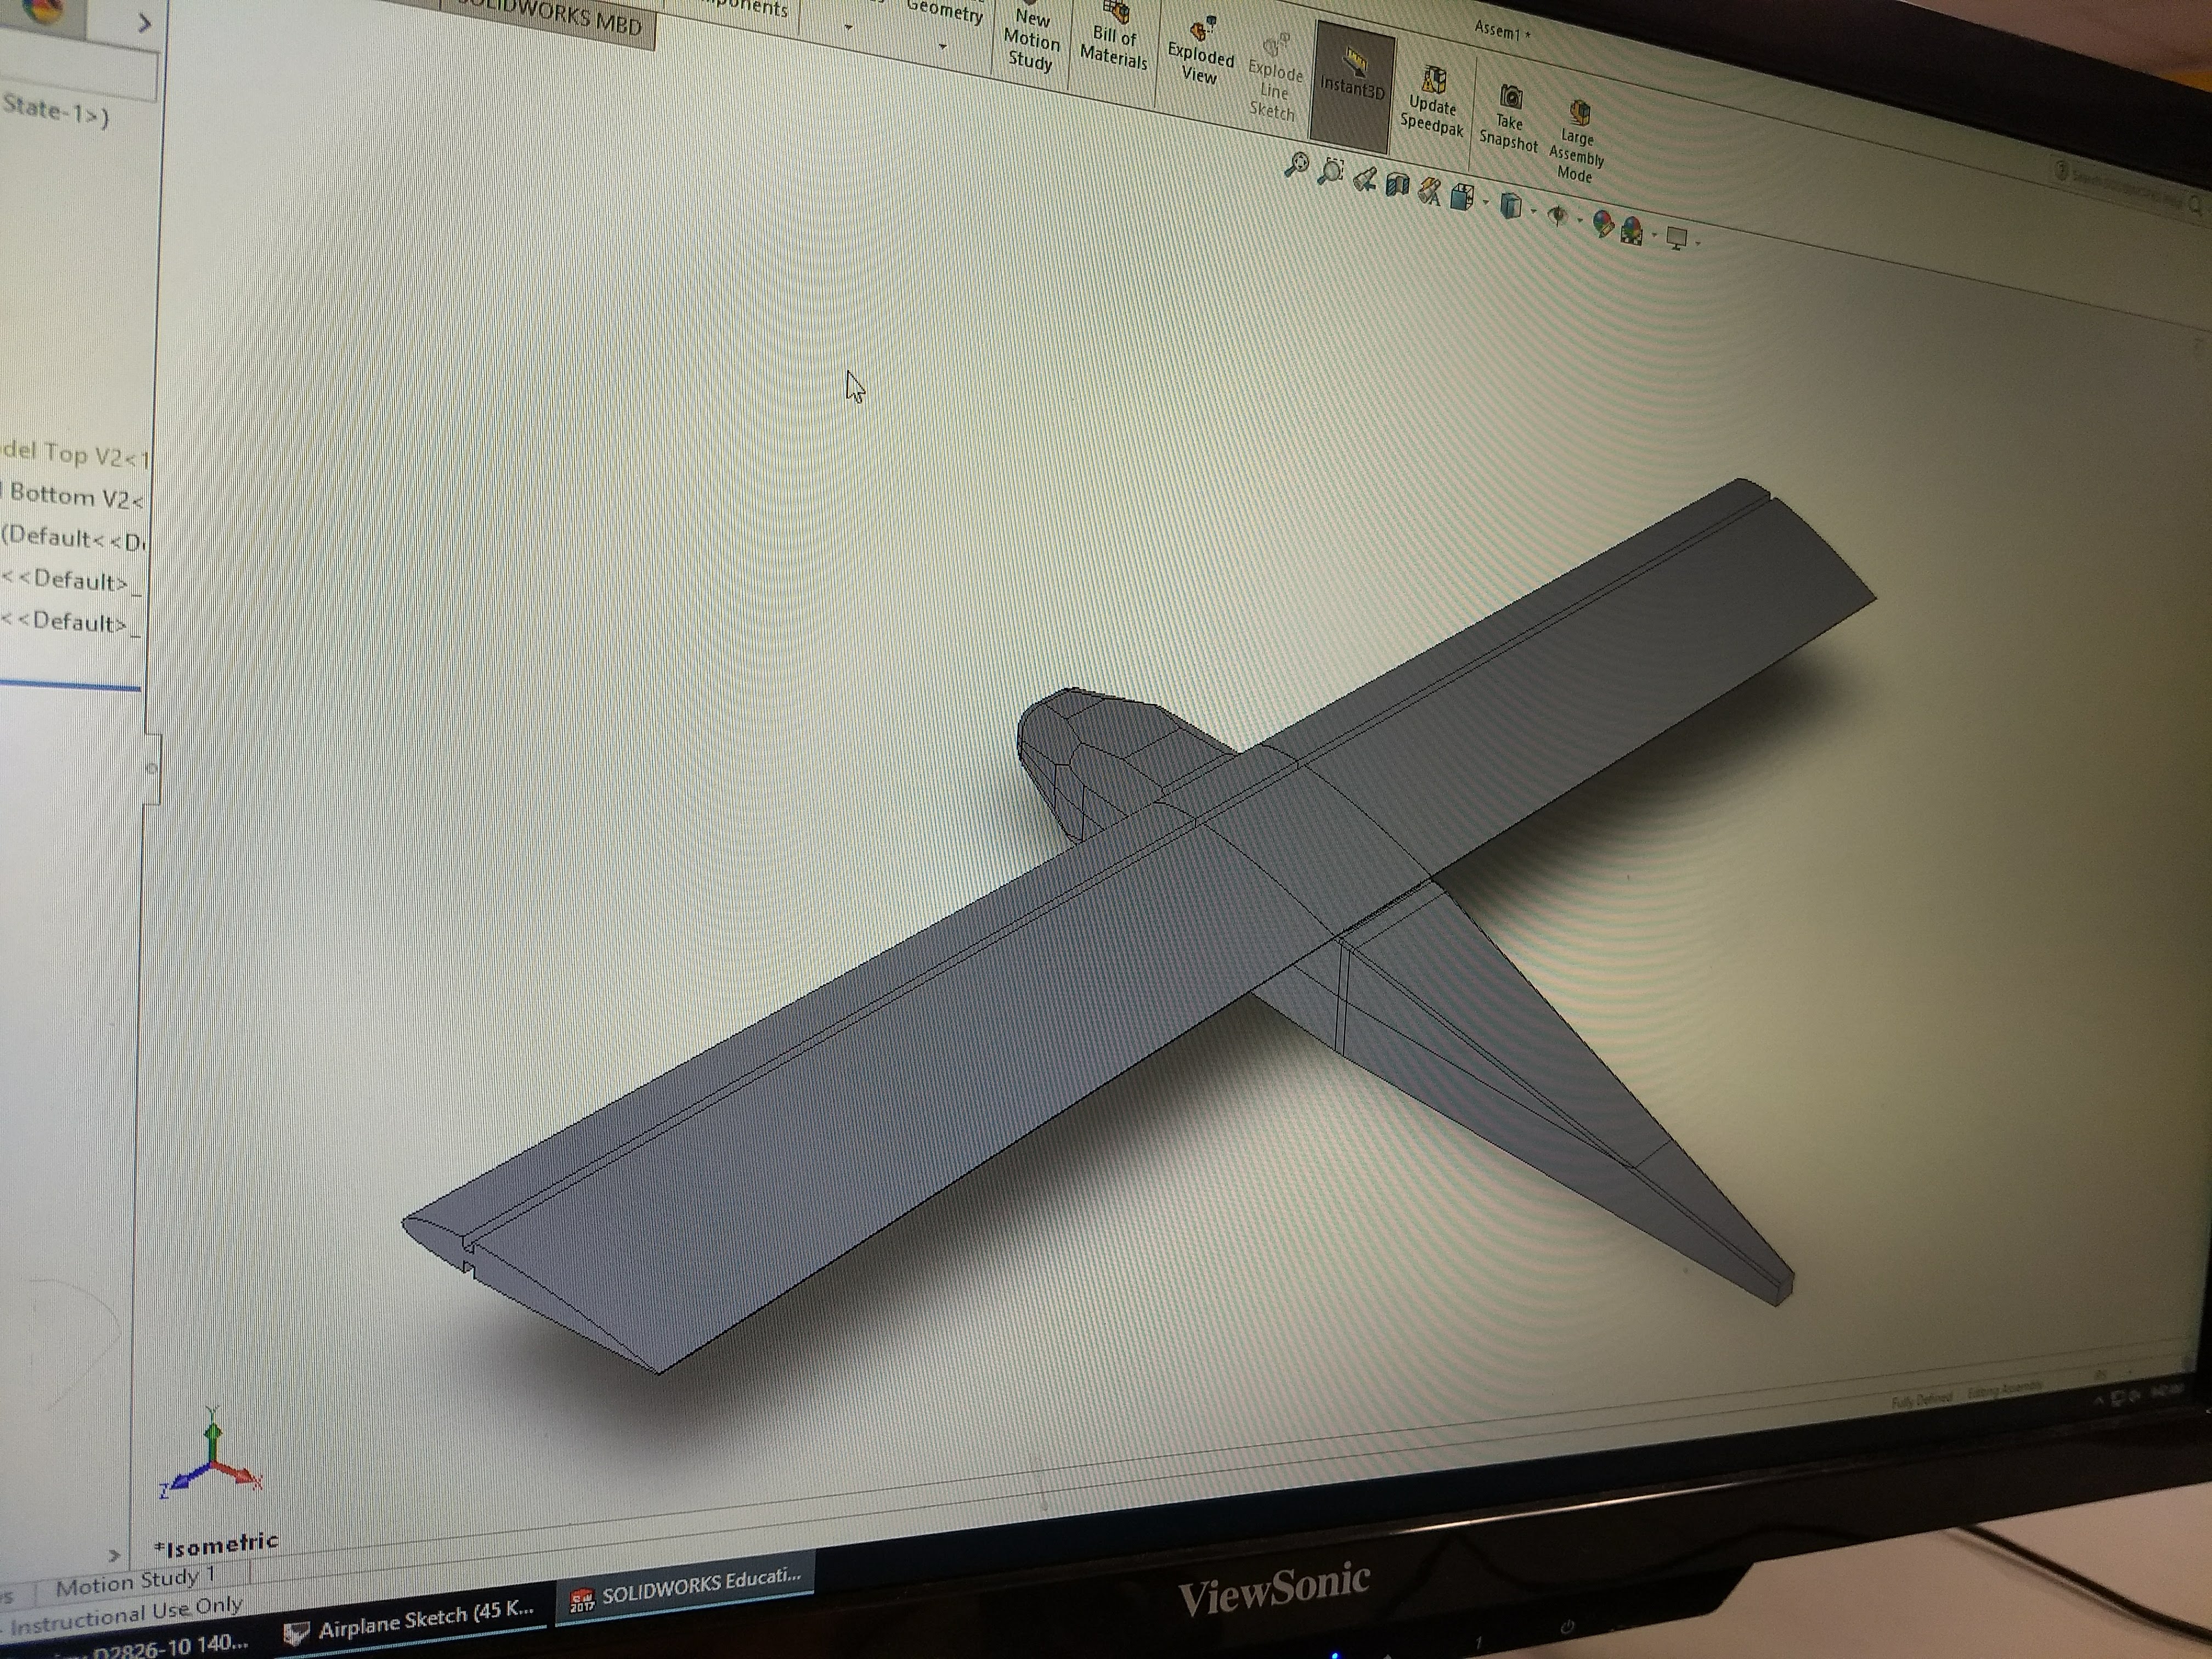Open Bill of Materials

tap(1114, 34)
